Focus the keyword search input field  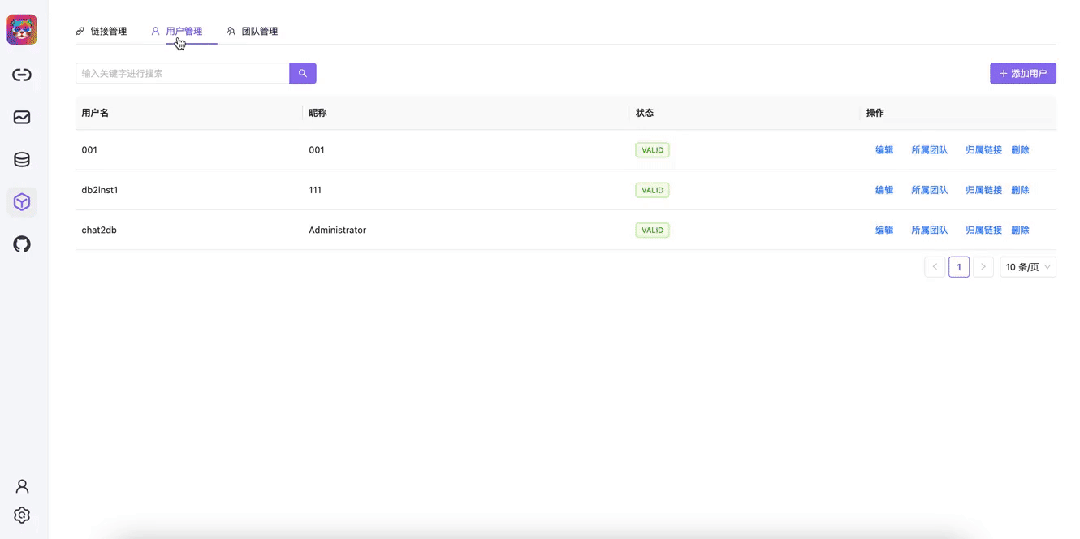[183, 73]
